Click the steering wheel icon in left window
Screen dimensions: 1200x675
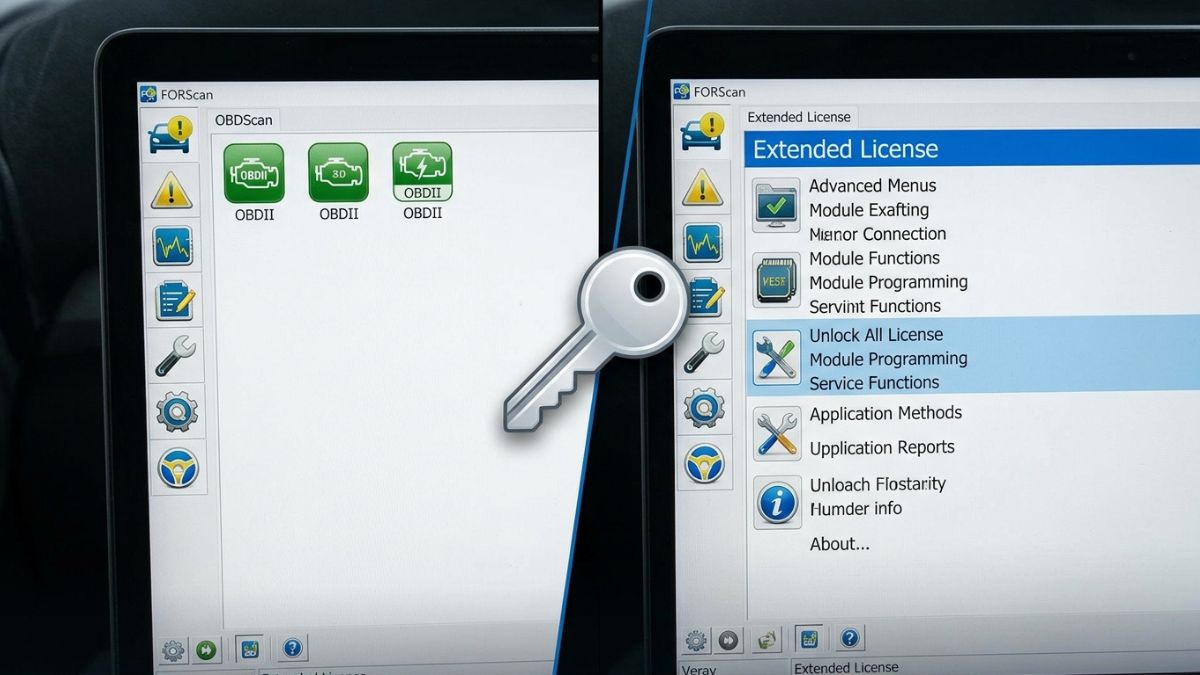click(x=178, y=467)
